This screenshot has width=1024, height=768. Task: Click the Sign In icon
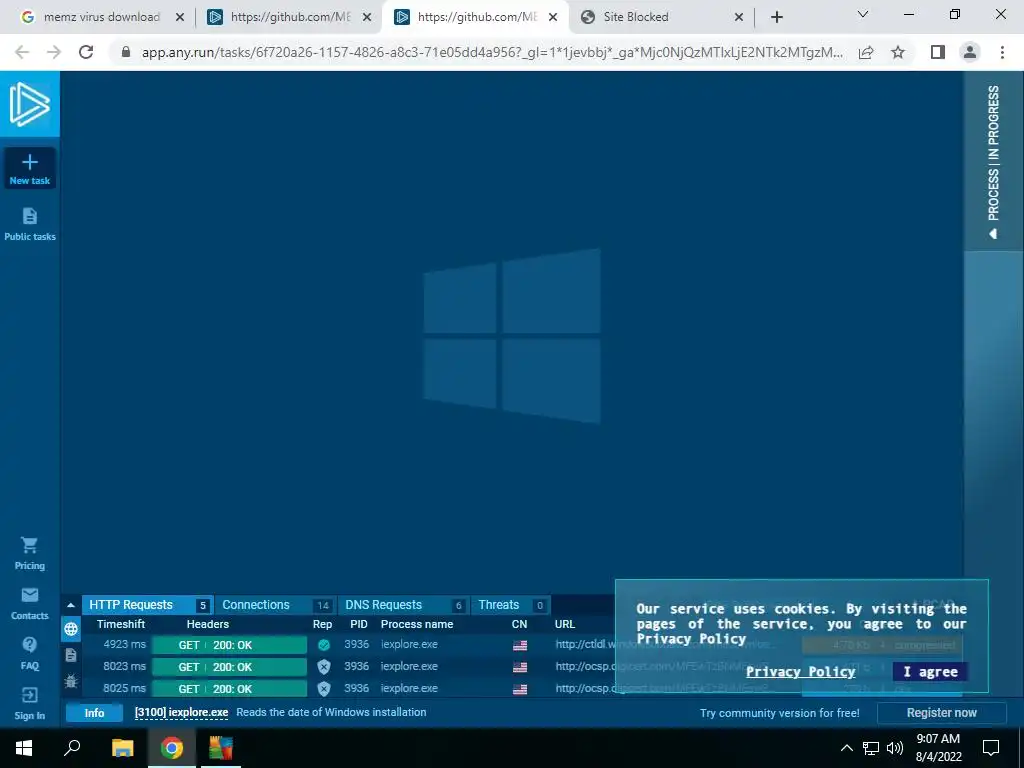pyautogui.click(x=29, y=695)
